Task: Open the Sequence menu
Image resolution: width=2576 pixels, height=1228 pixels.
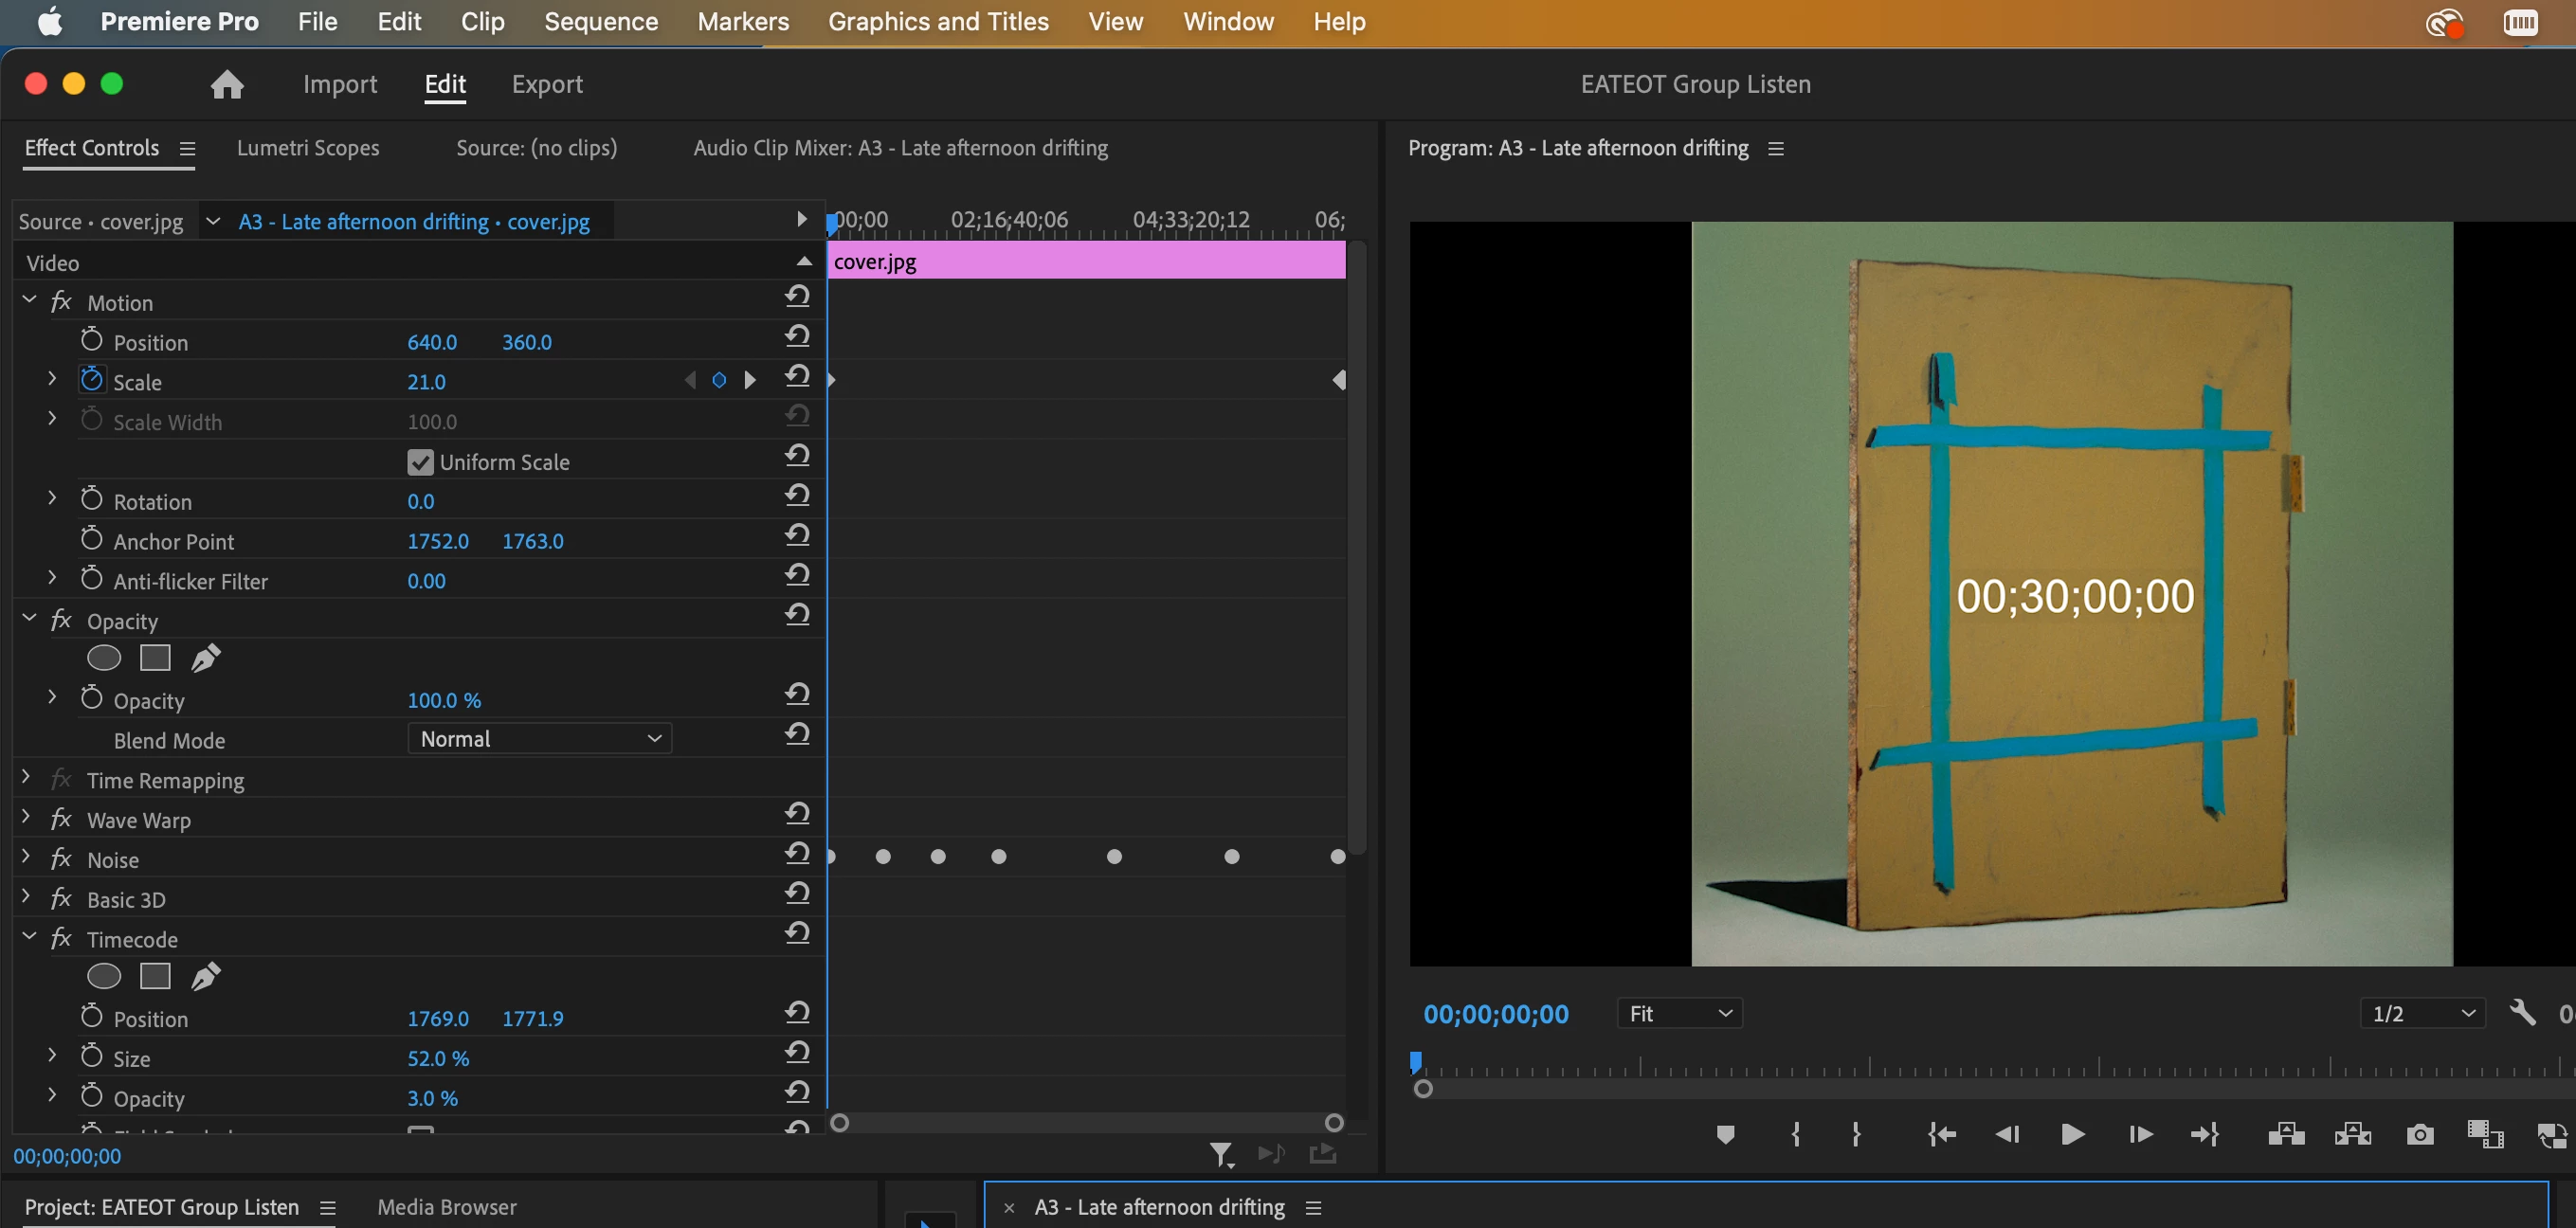Action: click(601, 22)
